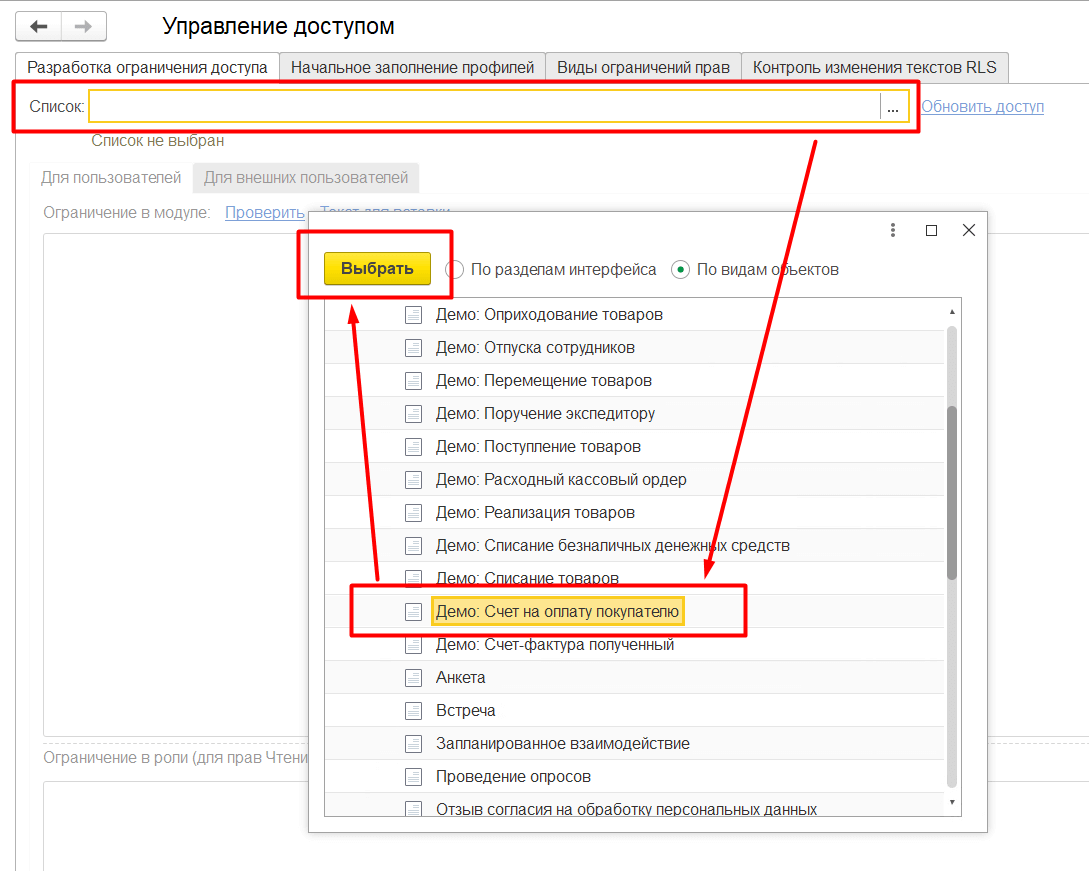
Task: Click the back navigation arrow
Action: coord(39,26)
